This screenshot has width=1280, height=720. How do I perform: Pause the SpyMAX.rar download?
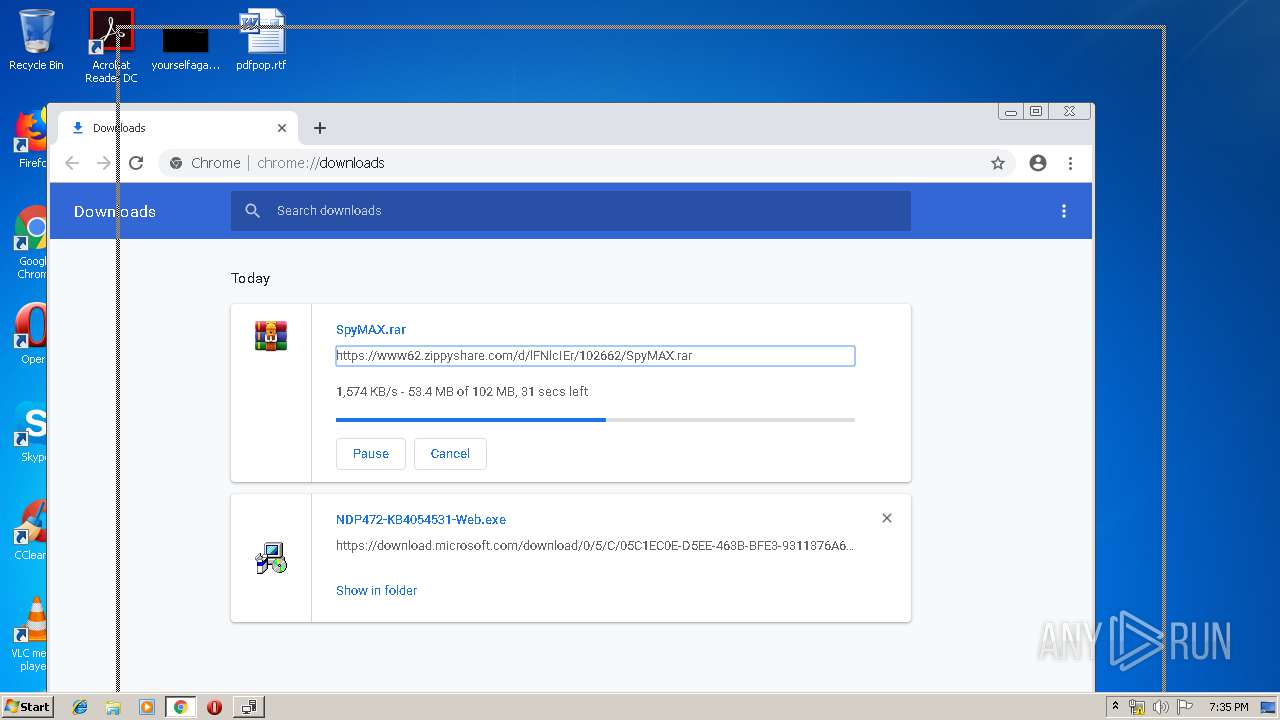371,454
